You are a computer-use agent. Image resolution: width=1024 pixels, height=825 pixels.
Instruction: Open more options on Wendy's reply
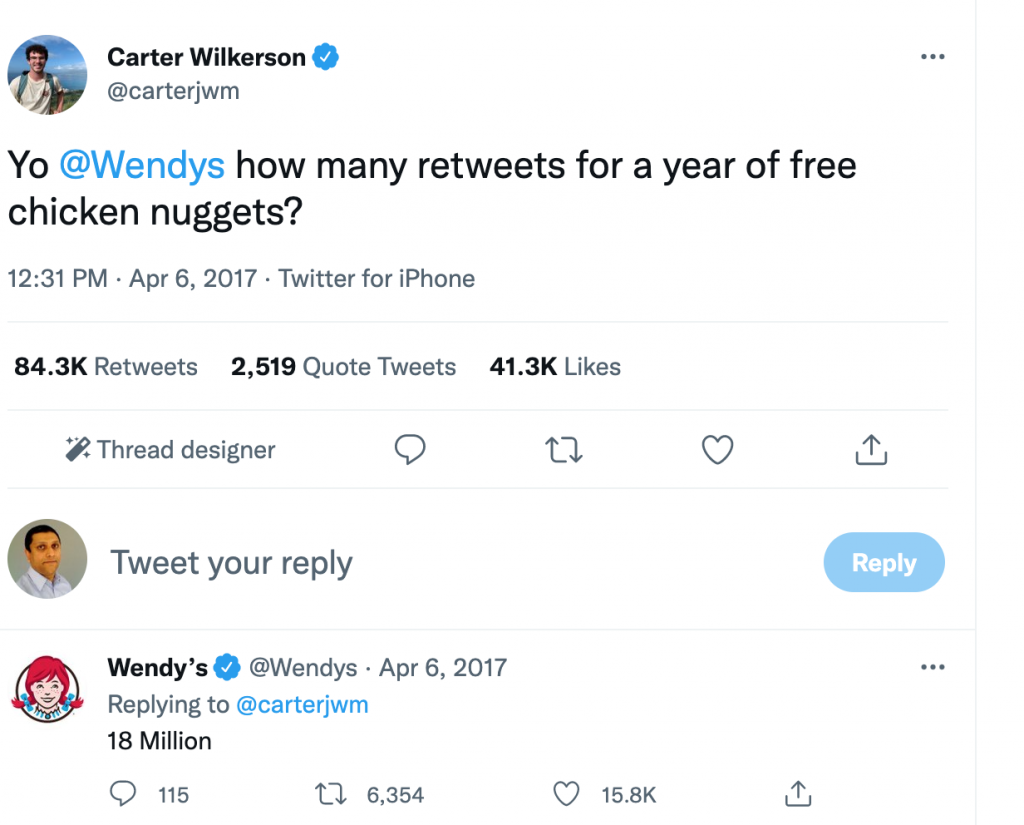pyautogui.click(x=933, y=667)
